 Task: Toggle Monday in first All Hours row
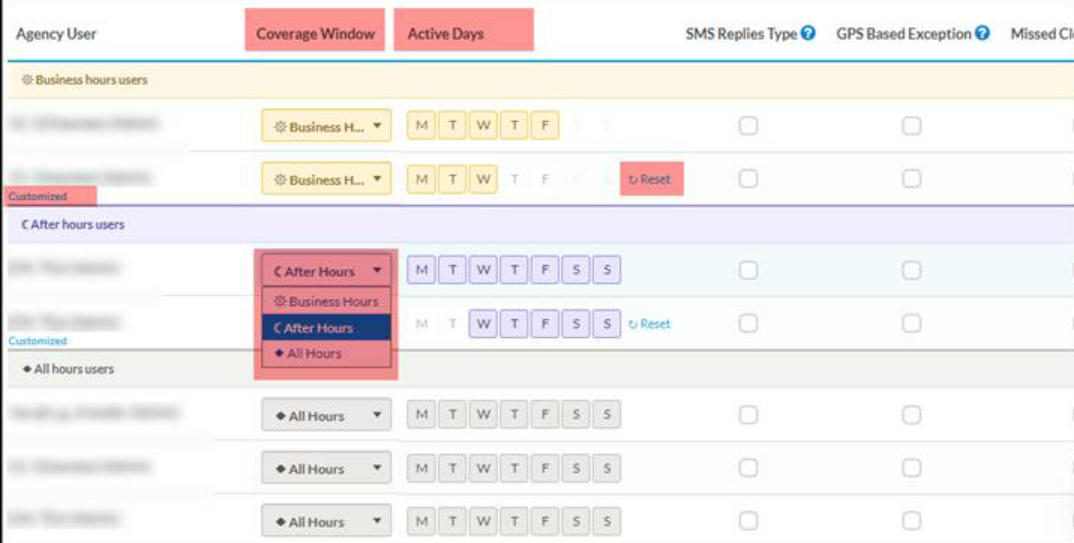[x=421, y=414]
